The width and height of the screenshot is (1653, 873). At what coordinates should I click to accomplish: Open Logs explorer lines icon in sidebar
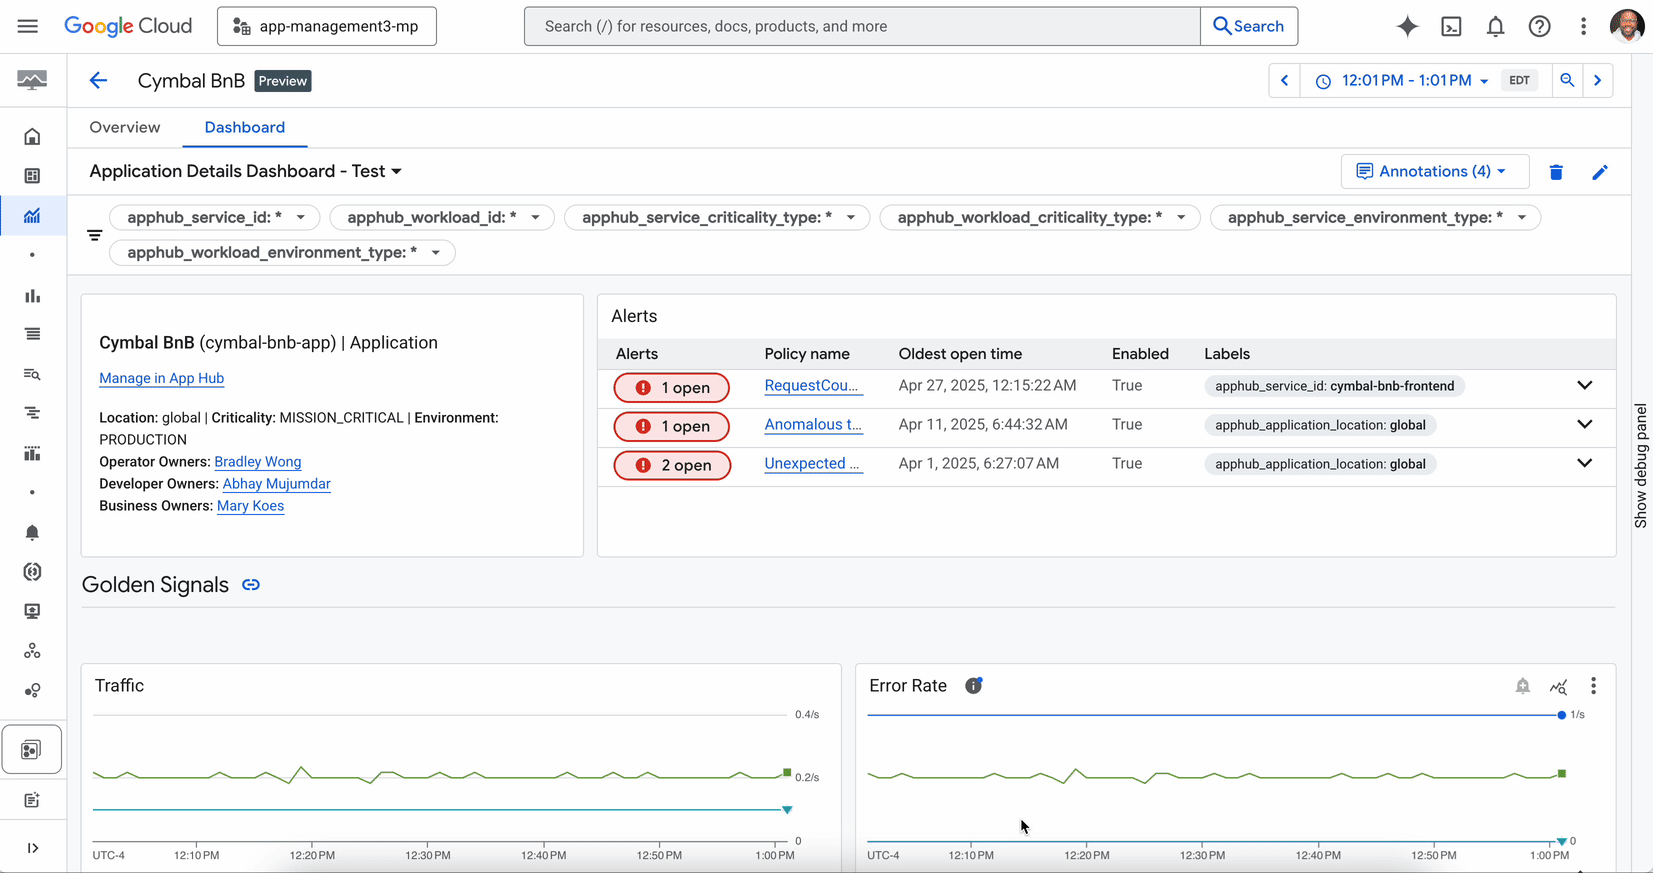[x=32, y=334]
